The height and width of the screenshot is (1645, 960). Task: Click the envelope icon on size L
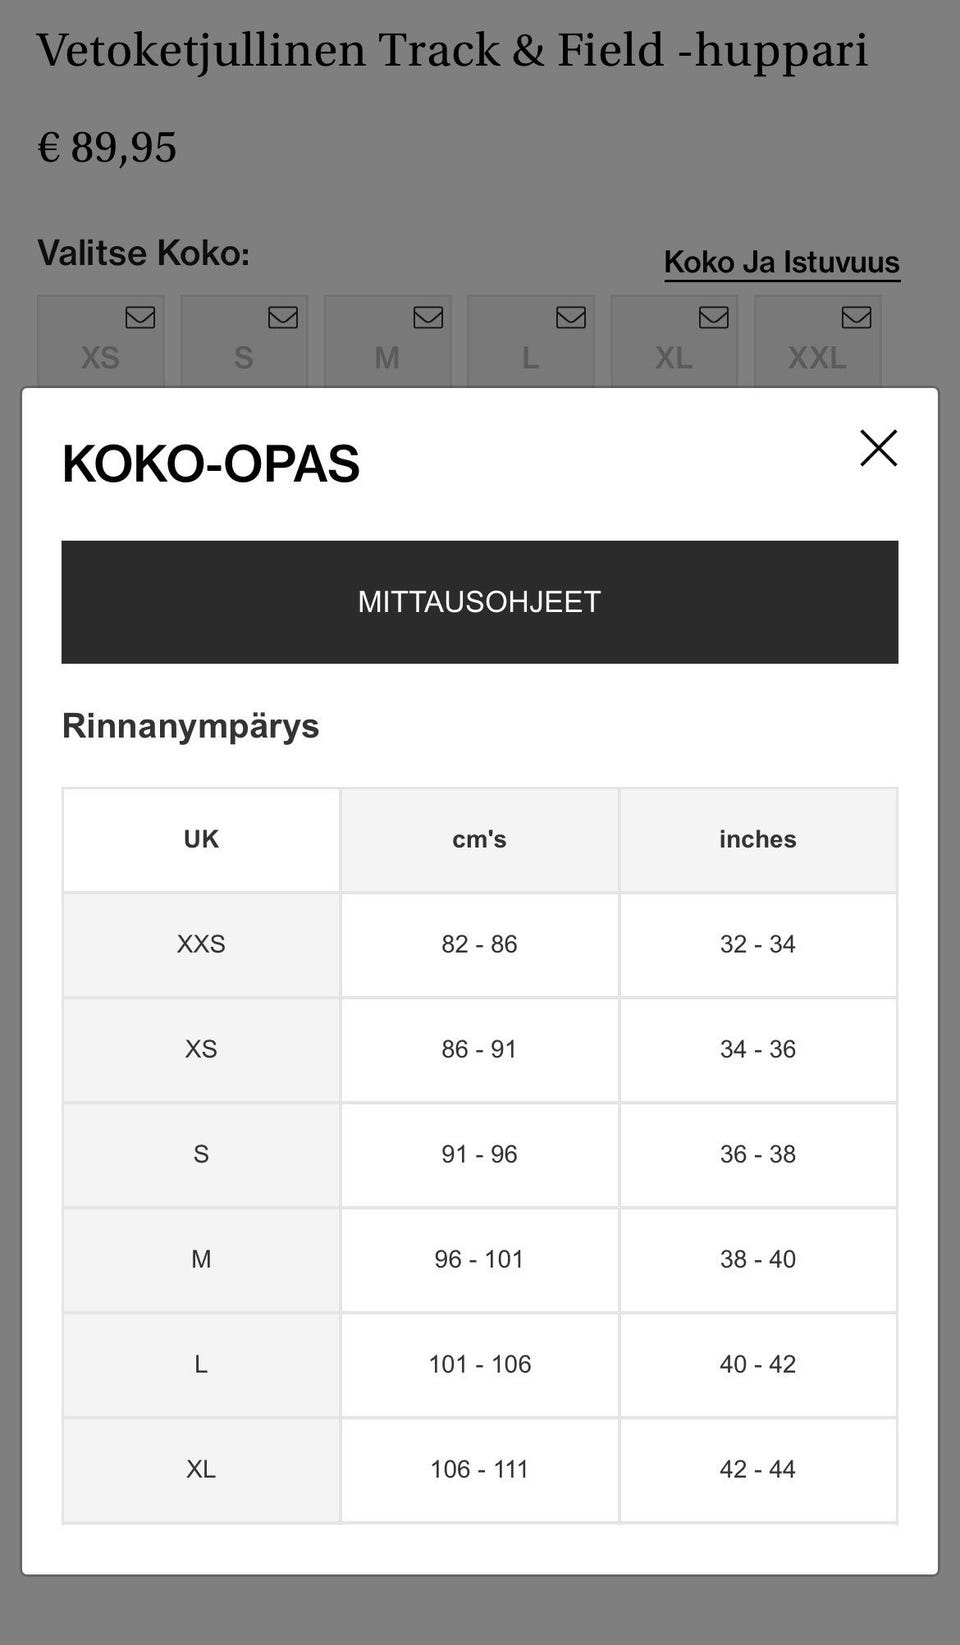click(x=571, y=317)
